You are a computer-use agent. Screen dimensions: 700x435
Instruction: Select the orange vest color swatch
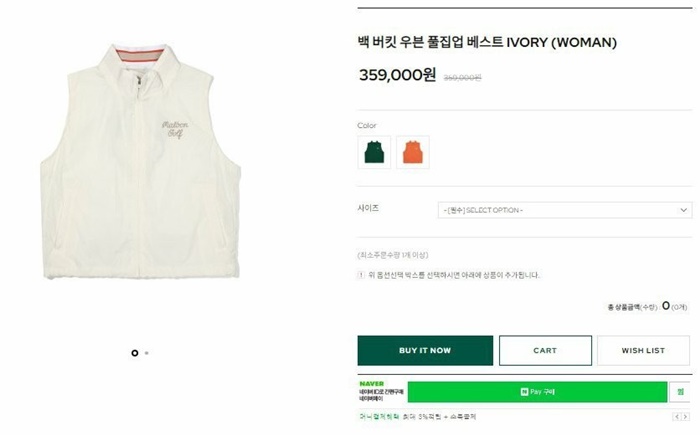(x=413, y=152)
